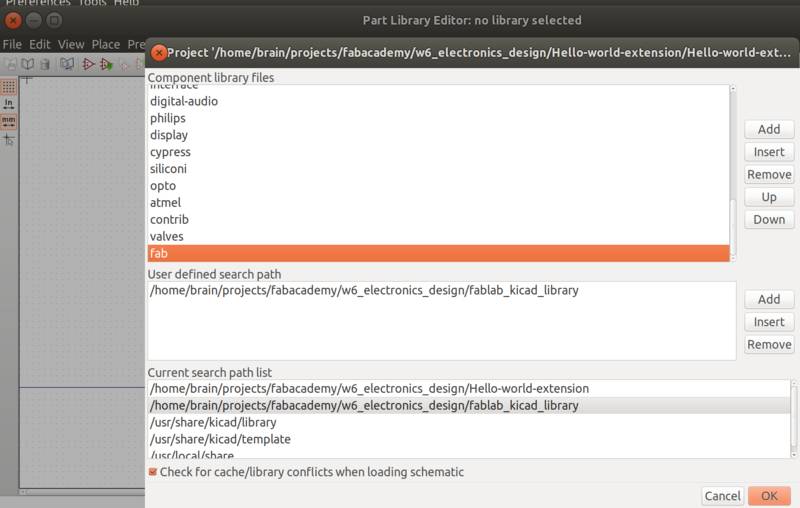Image resolution: width=800 pixels, height=508 pixels.
Task: Remove the user defined search path
Action: (x=769, y=344)
